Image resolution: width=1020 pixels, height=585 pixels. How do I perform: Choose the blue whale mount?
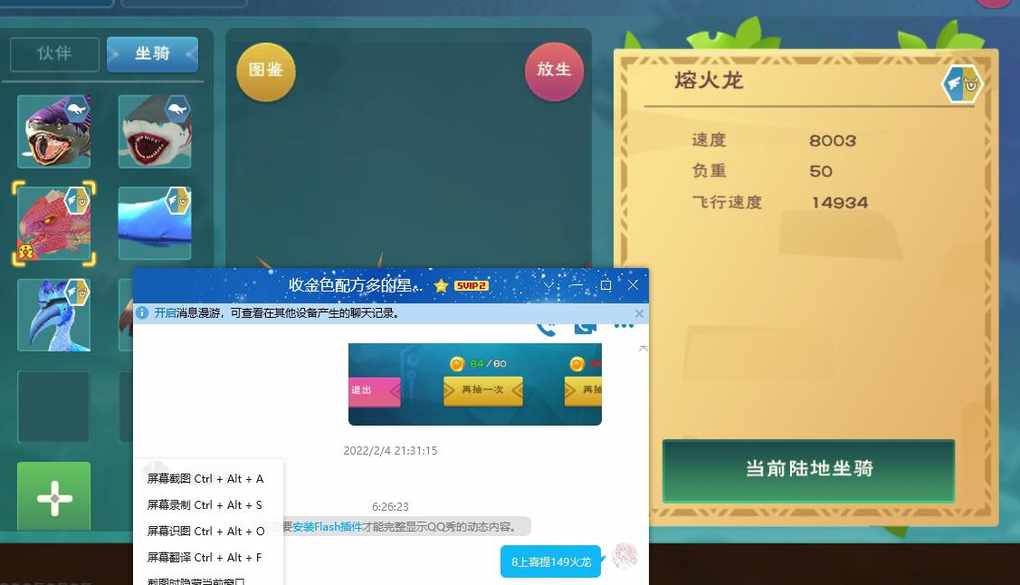(154, 223)
